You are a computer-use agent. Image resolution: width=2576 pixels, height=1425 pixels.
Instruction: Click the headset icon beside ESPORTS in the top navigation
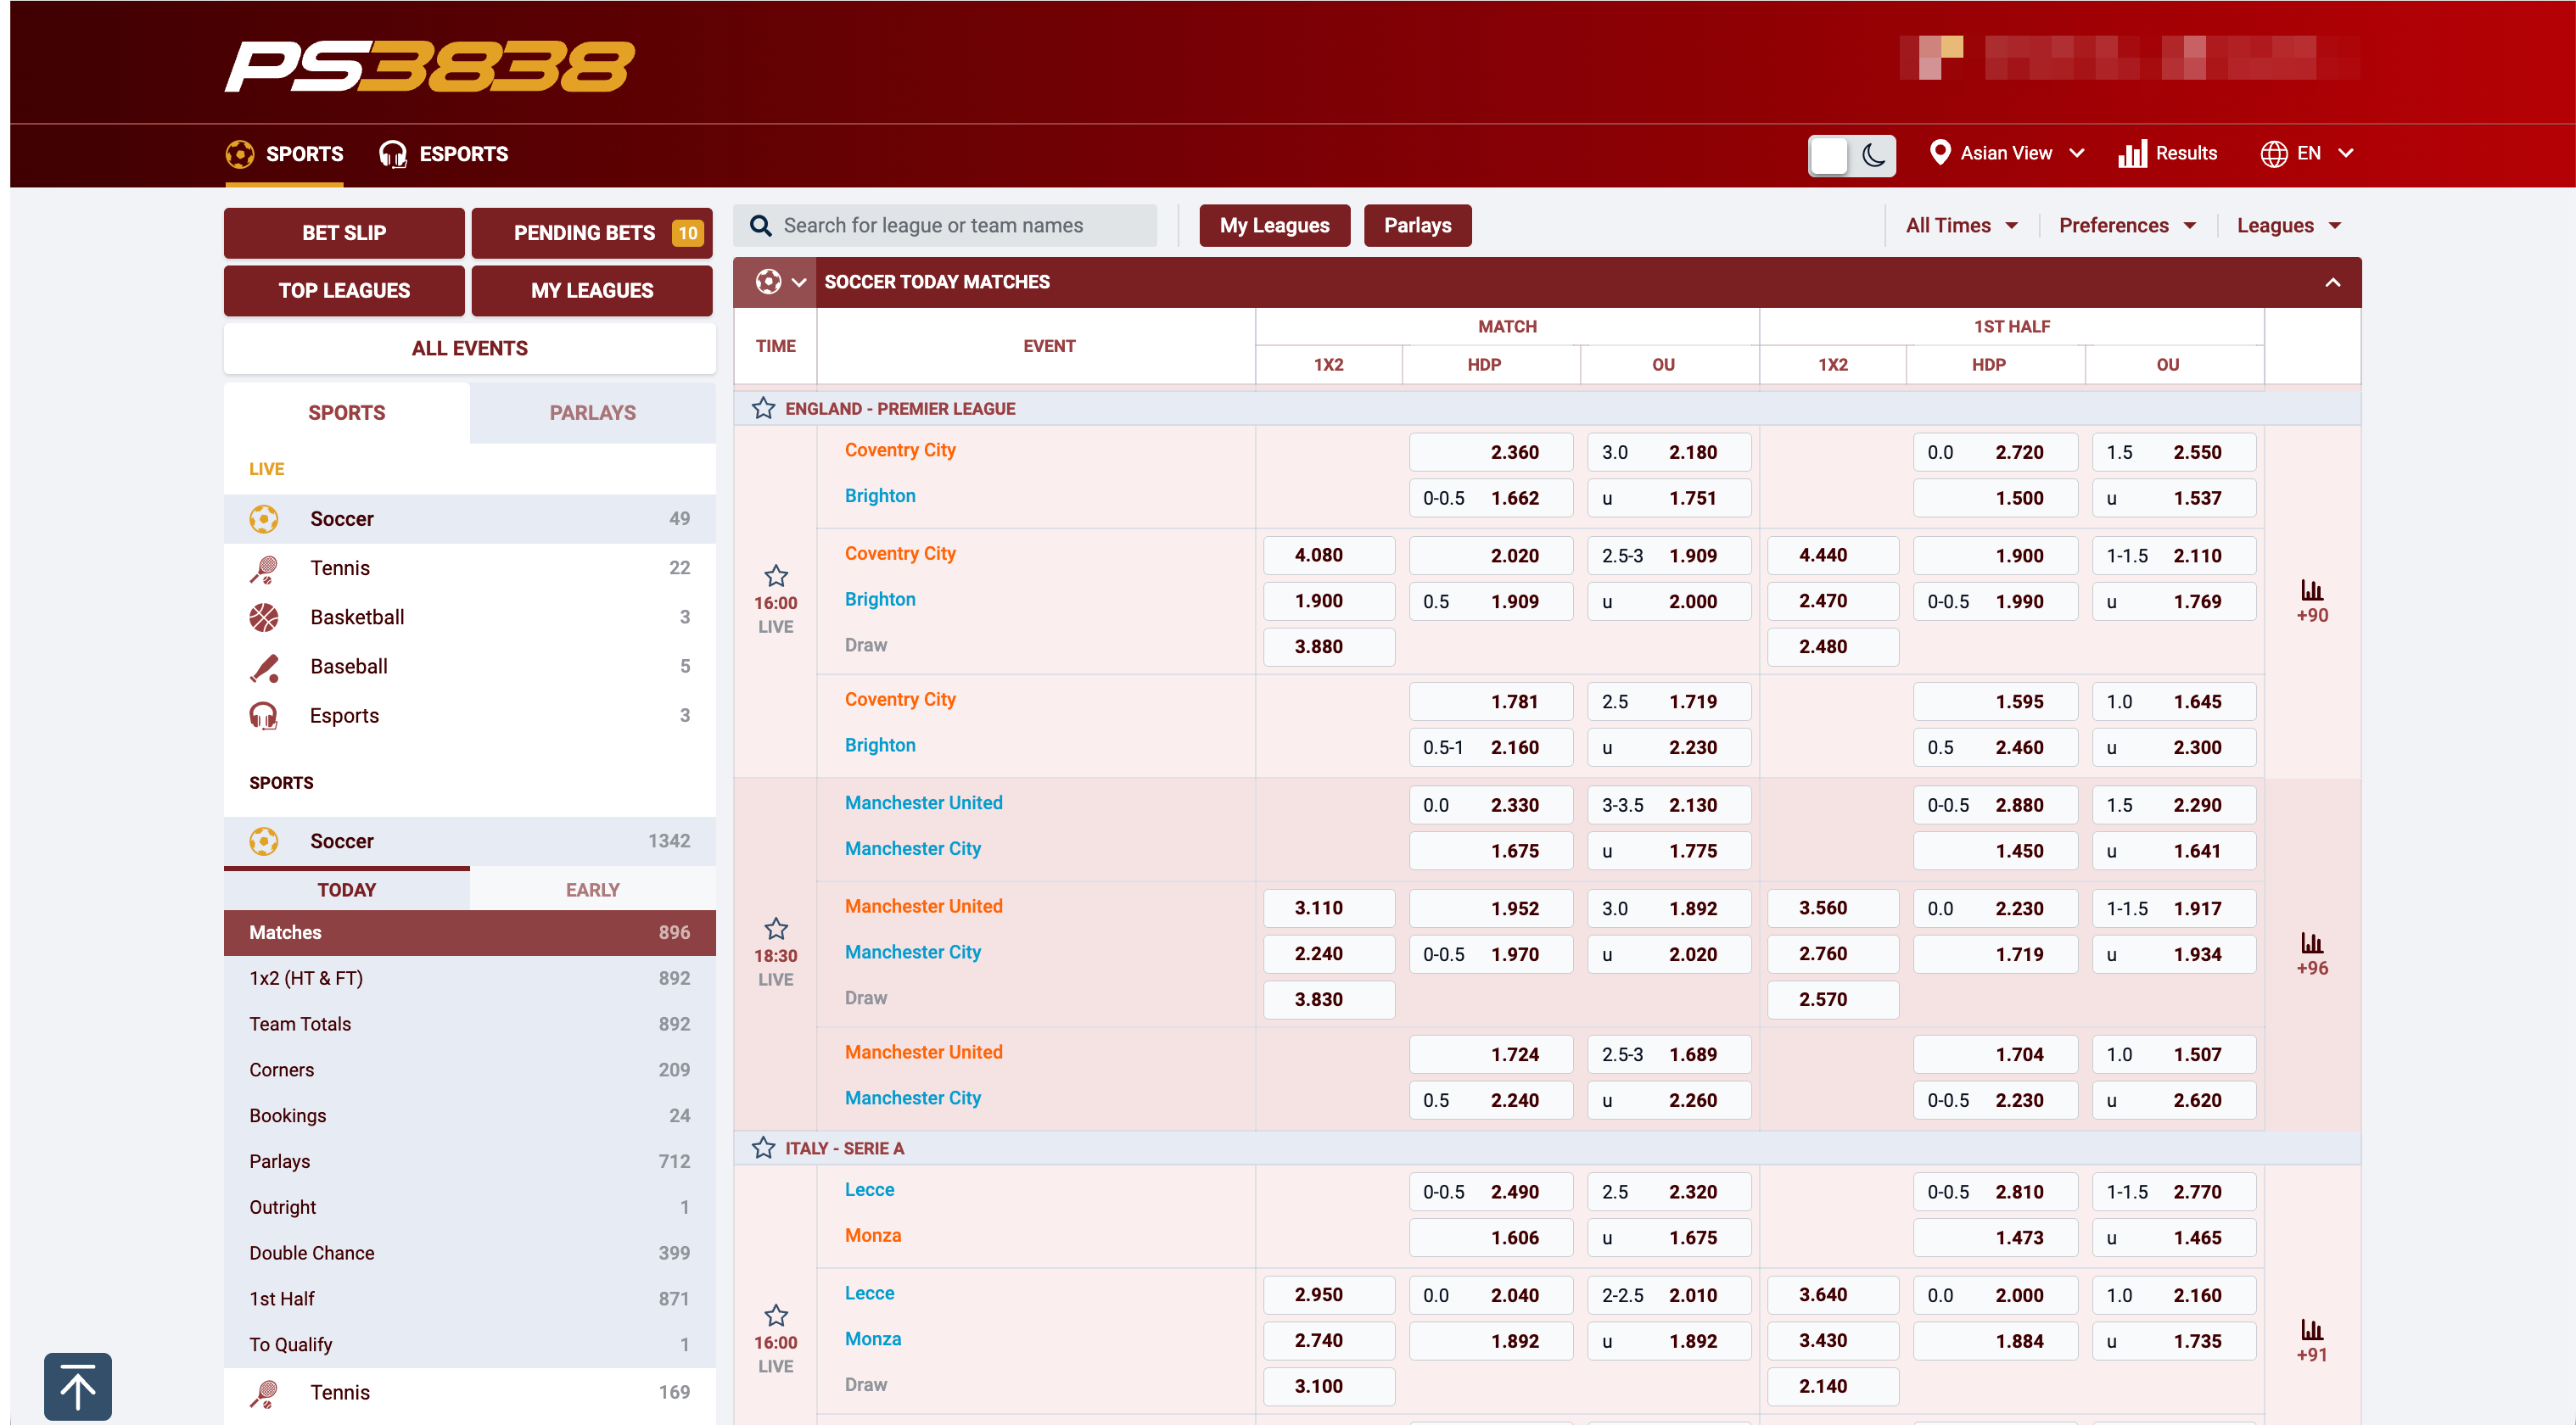(393, 154)
